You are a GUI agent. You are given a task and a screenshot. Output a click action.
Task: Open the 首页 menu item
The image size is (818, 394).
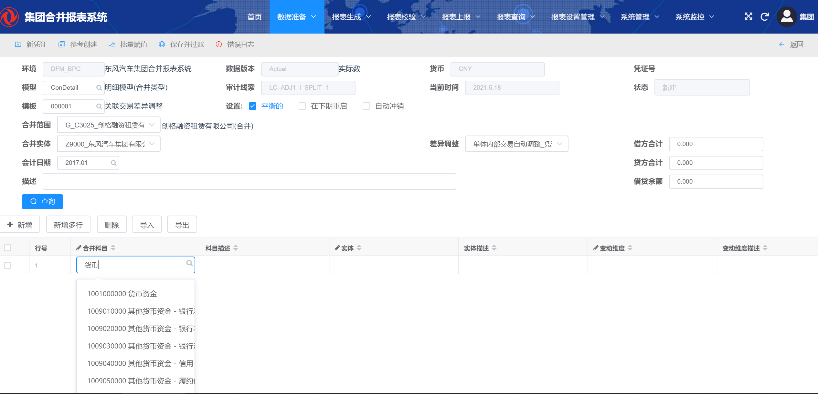[x=255, y=17]
